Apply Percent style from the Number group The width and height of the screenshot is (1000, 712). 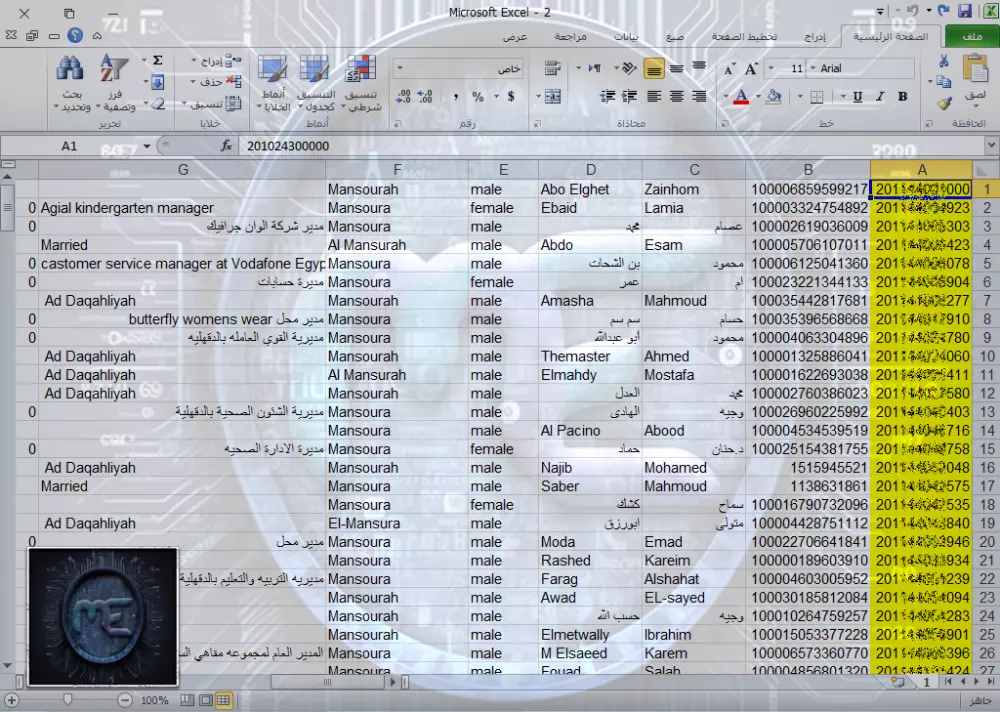(477, 96)
